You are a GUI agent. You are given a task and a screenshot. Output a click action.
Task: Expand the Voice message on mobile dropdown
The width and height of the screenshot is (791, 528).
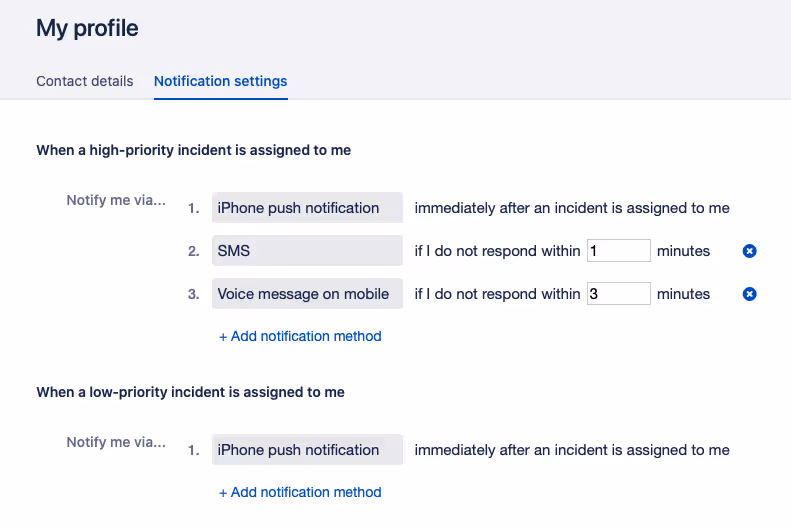307,294
